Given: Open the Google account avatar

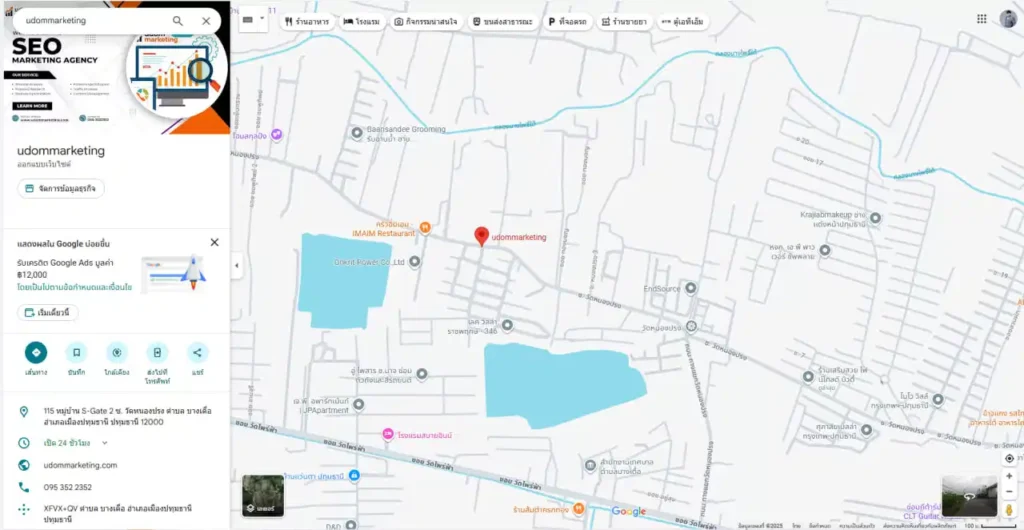Looking at the screenshot, I should 1008,19.
